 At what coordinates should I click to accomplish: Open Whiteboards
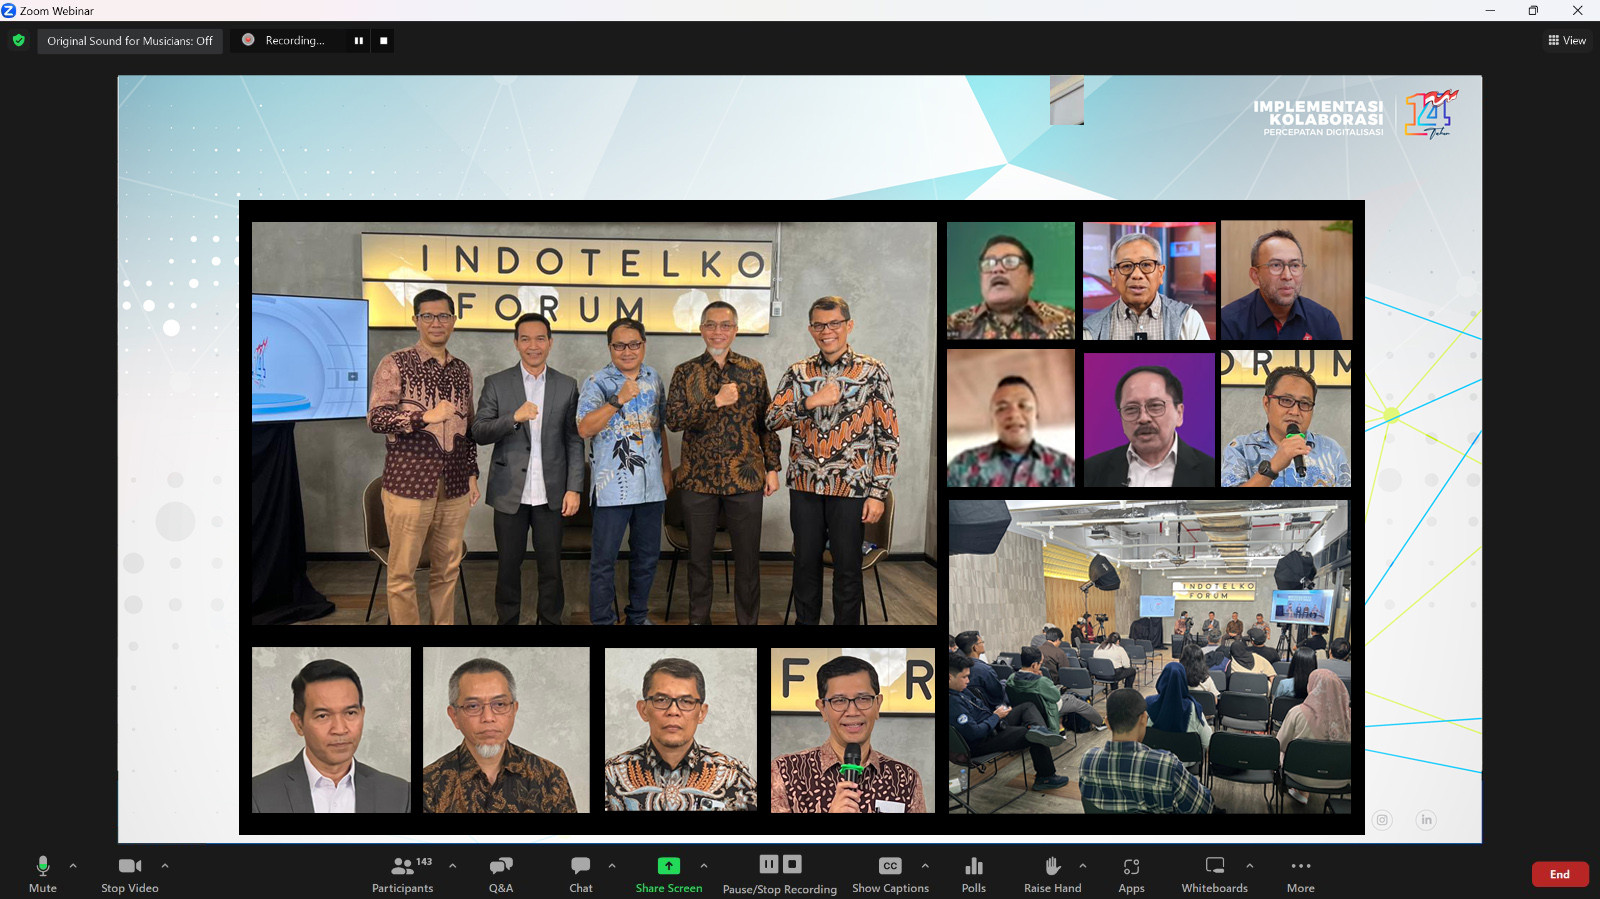pyautogui.click(x=1215, y=873)
